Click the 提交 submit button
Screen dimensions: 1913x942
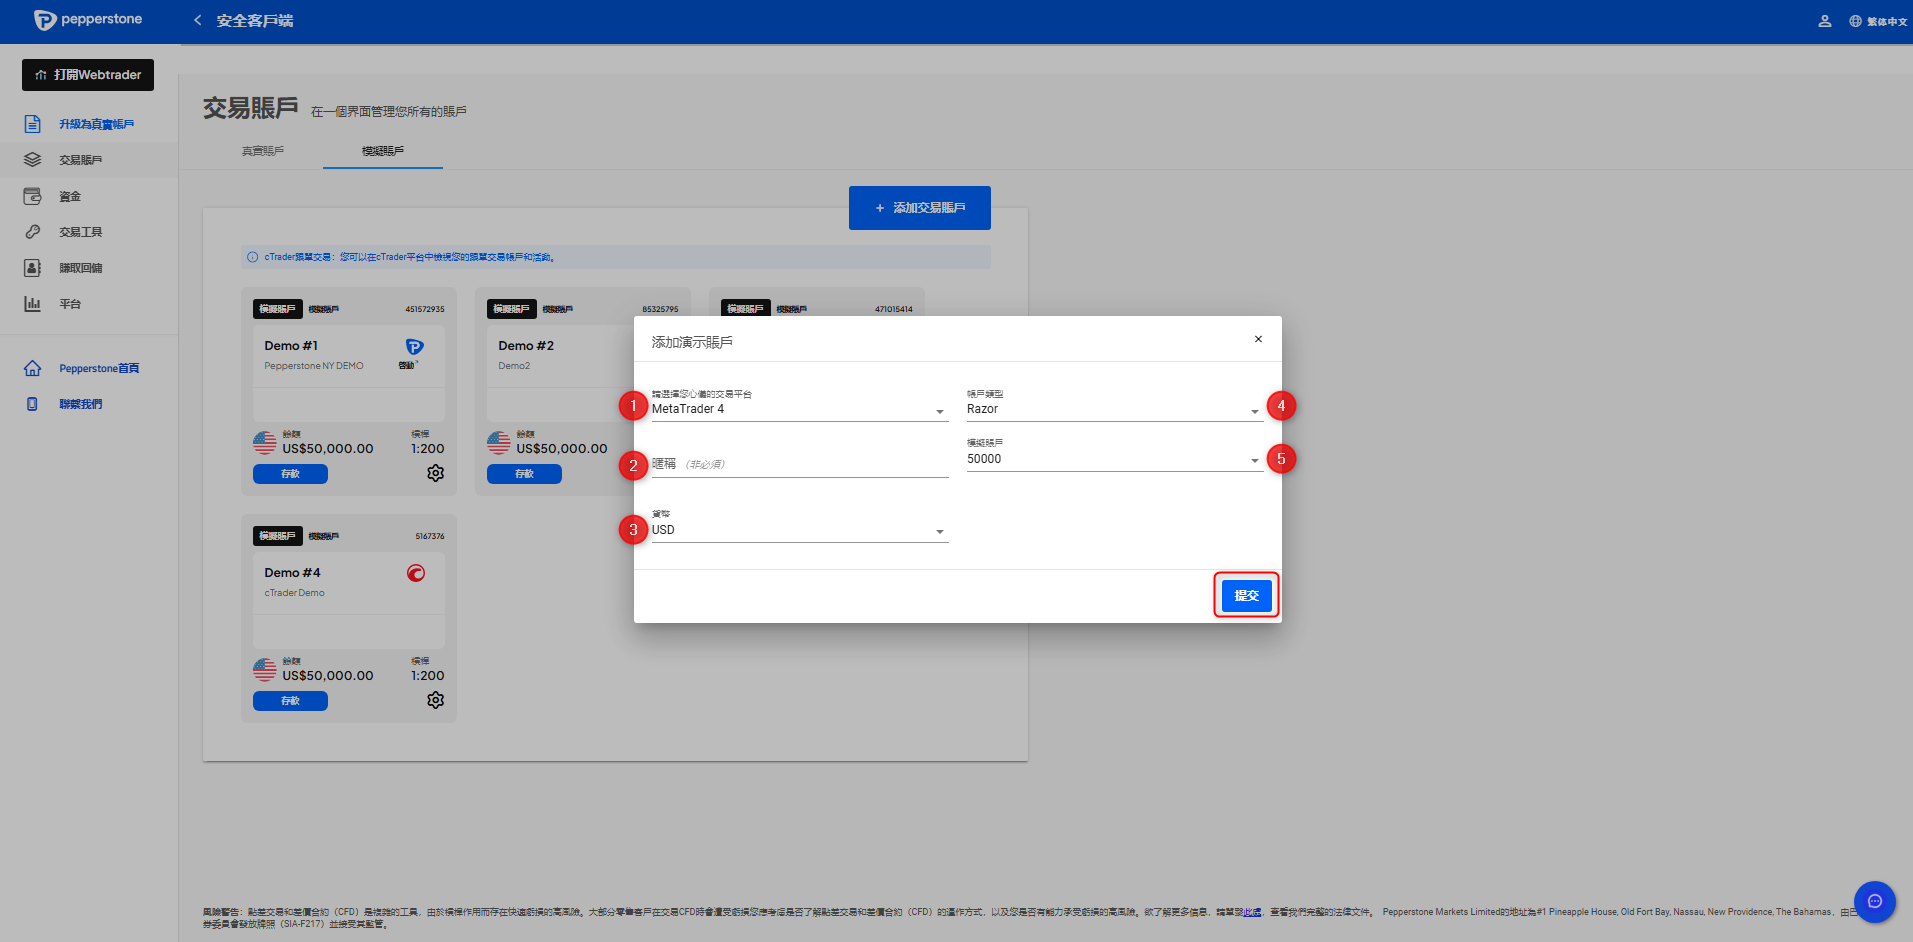tap(1246, 596)
